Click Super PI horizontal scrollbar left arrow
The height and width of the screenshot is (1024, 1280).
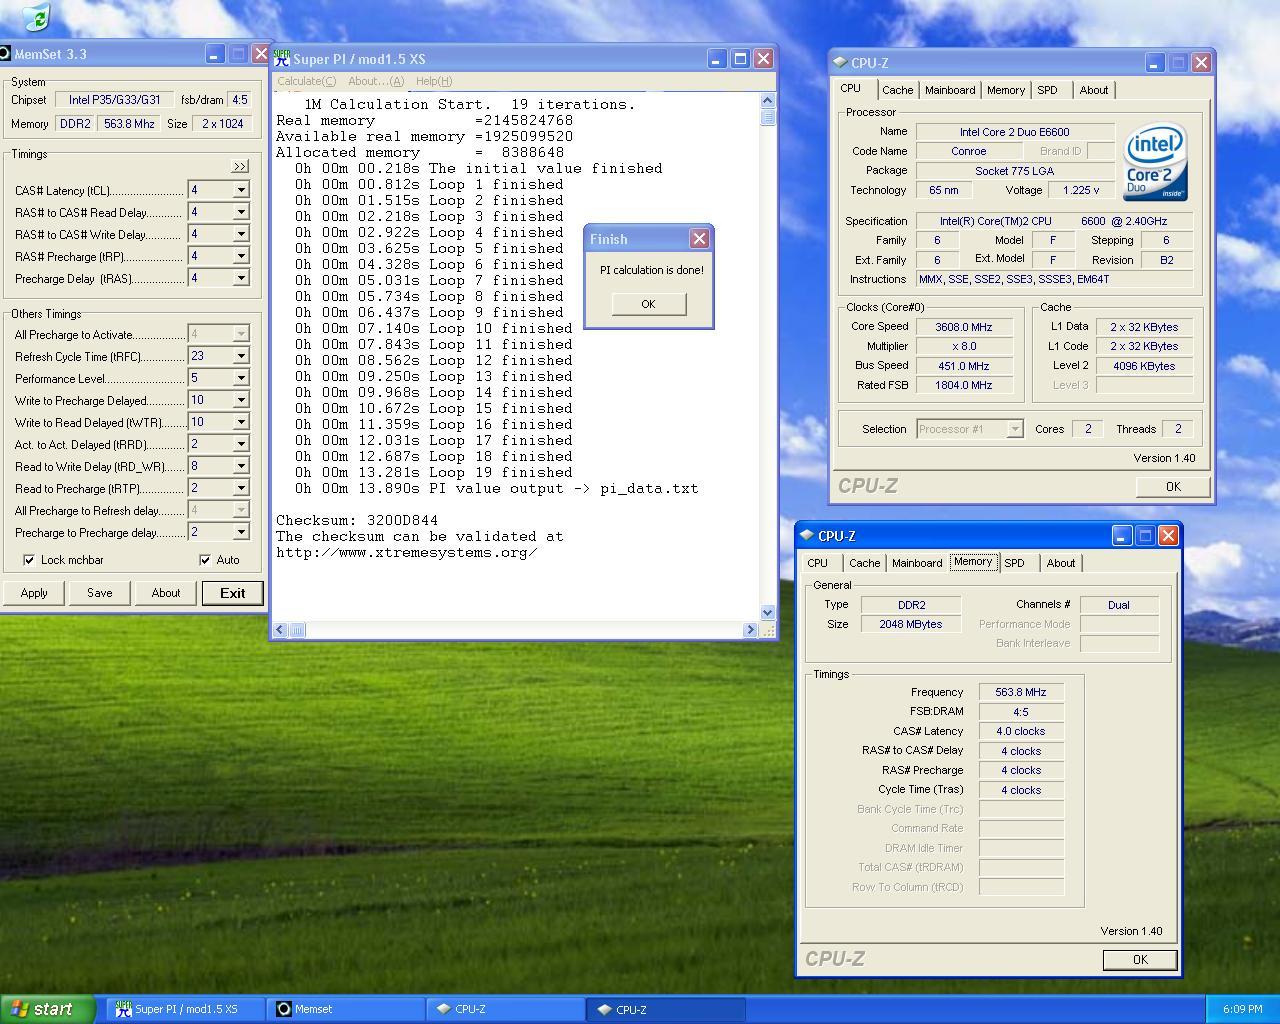coord(281,630)
